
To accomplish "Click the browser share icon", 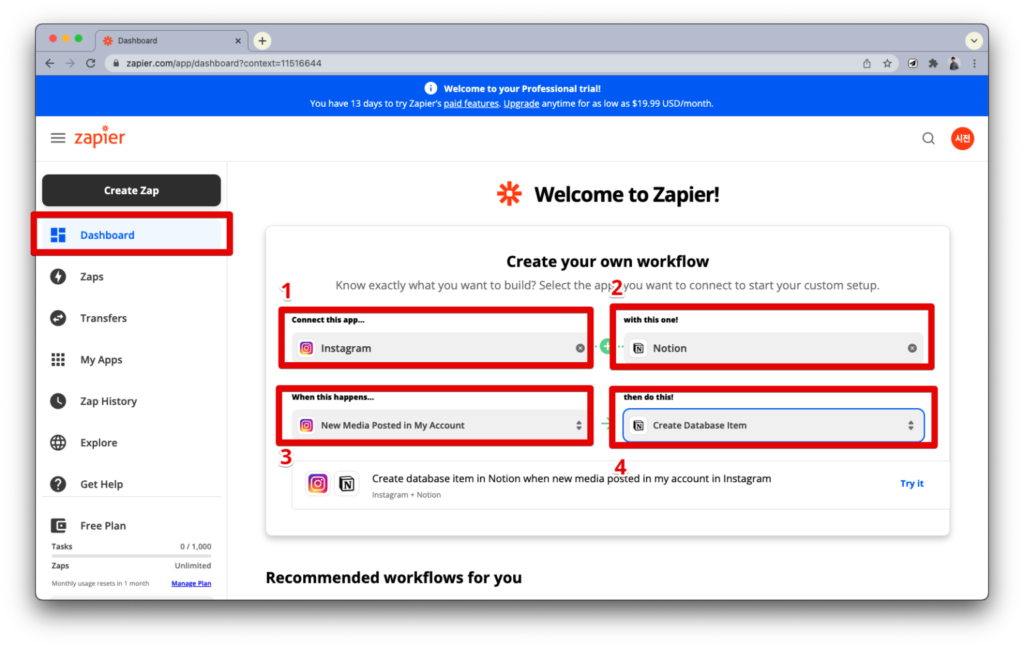I will (x=867, y=63).
